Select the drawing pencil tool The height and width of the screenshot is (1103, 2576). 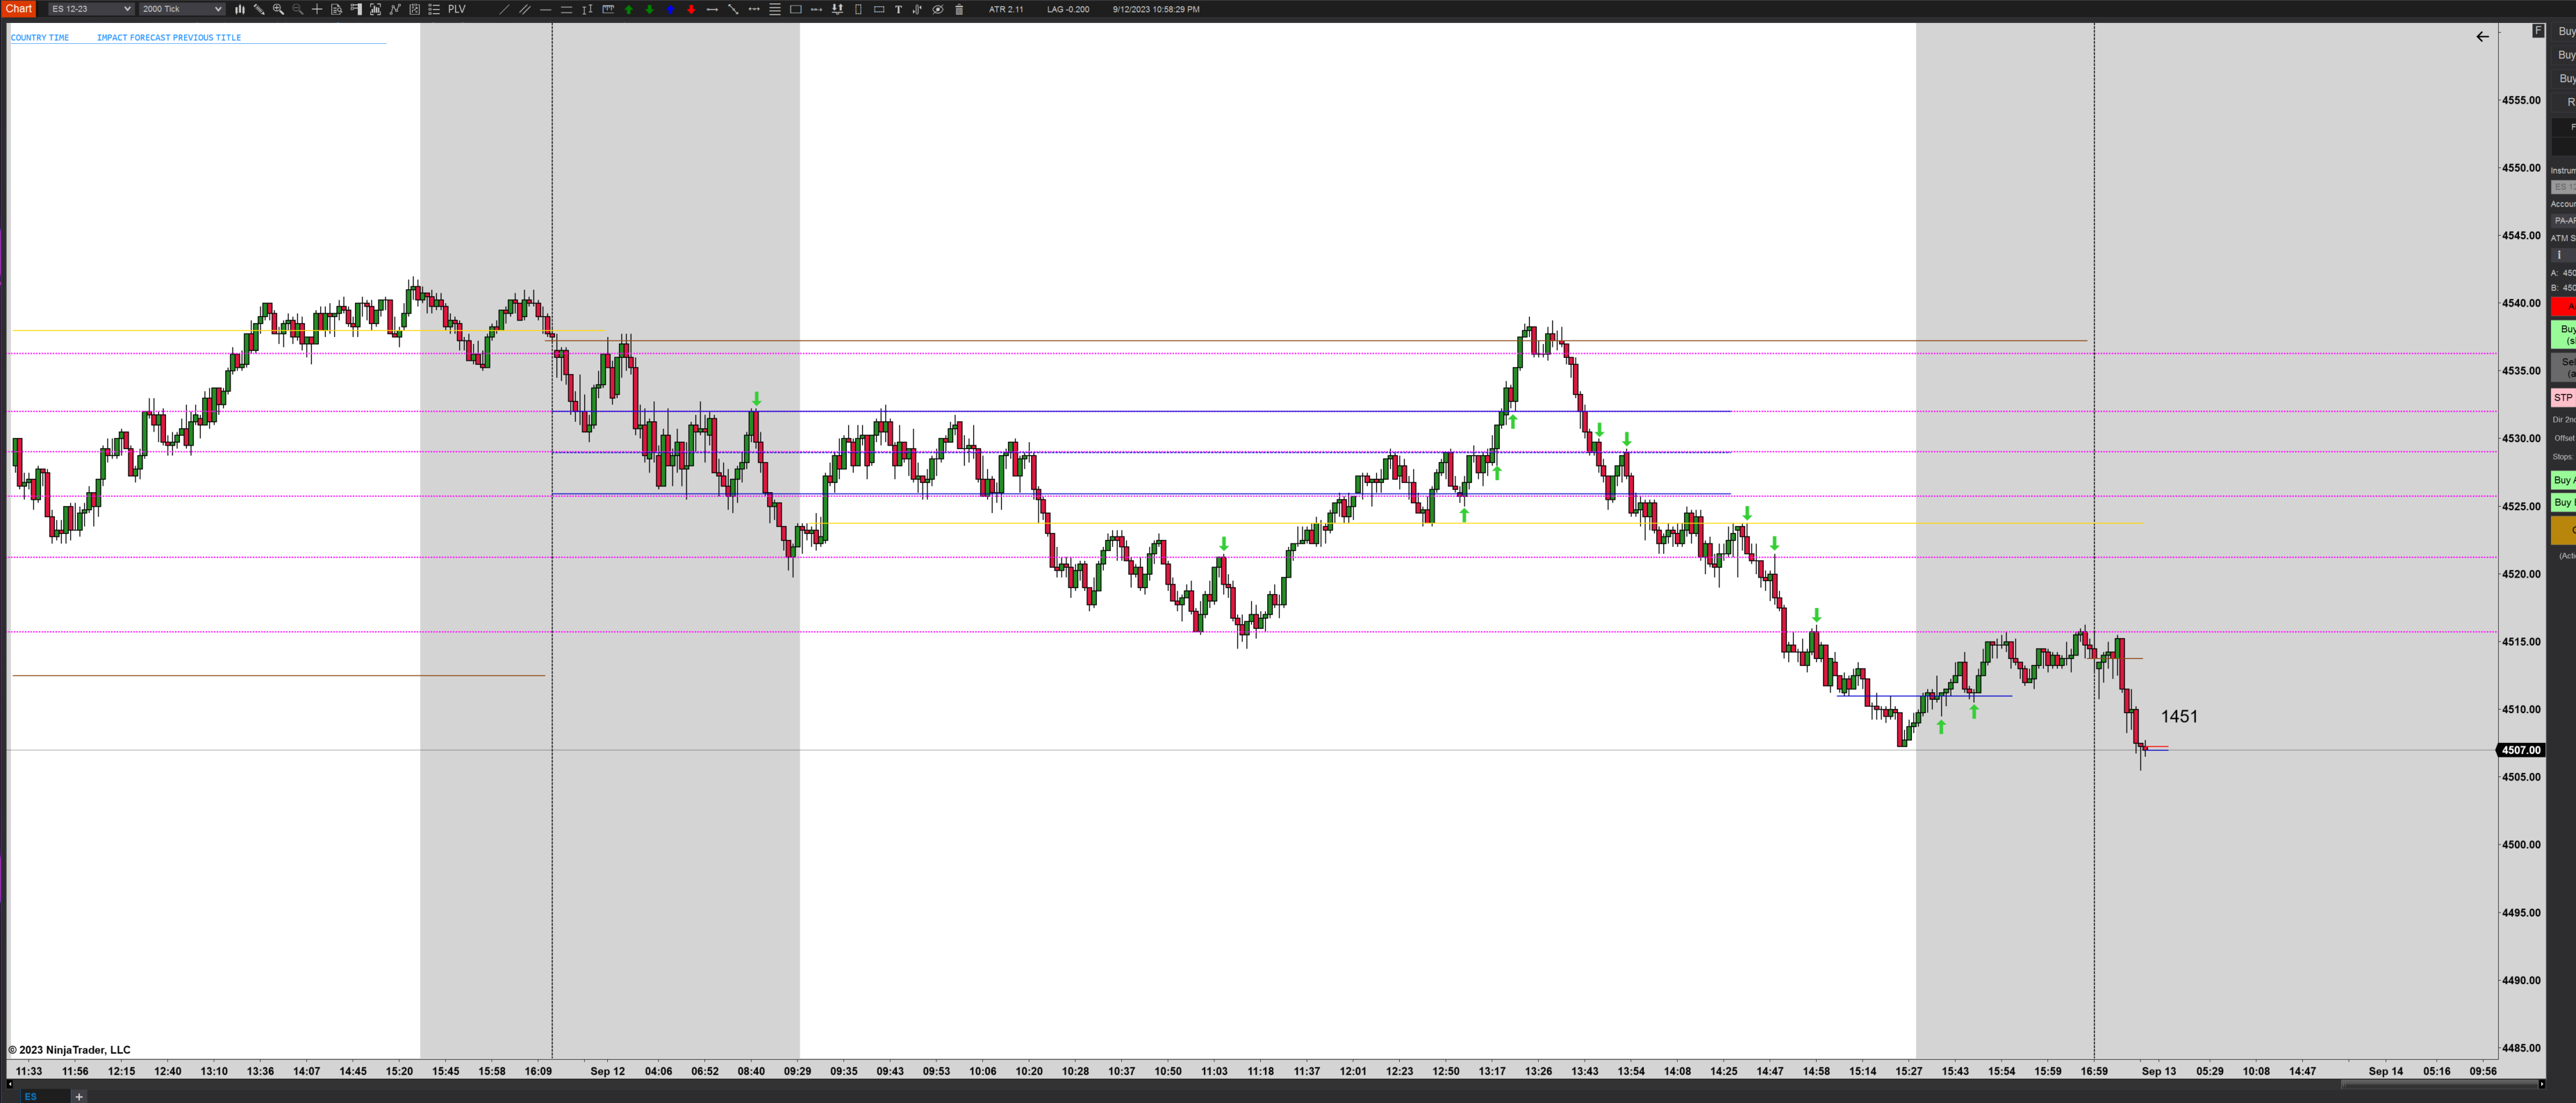259,9
